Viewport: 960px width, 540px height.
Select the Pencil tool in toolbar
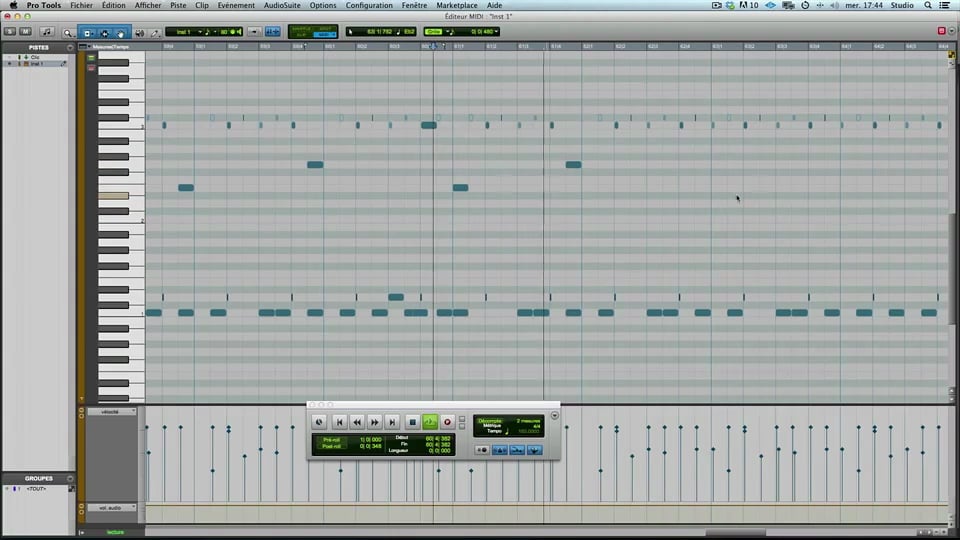pos(155,33)
